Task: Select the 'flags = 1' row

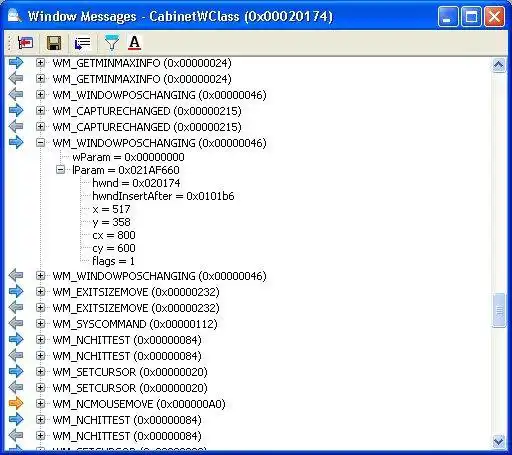Action: tap(113, 261)
